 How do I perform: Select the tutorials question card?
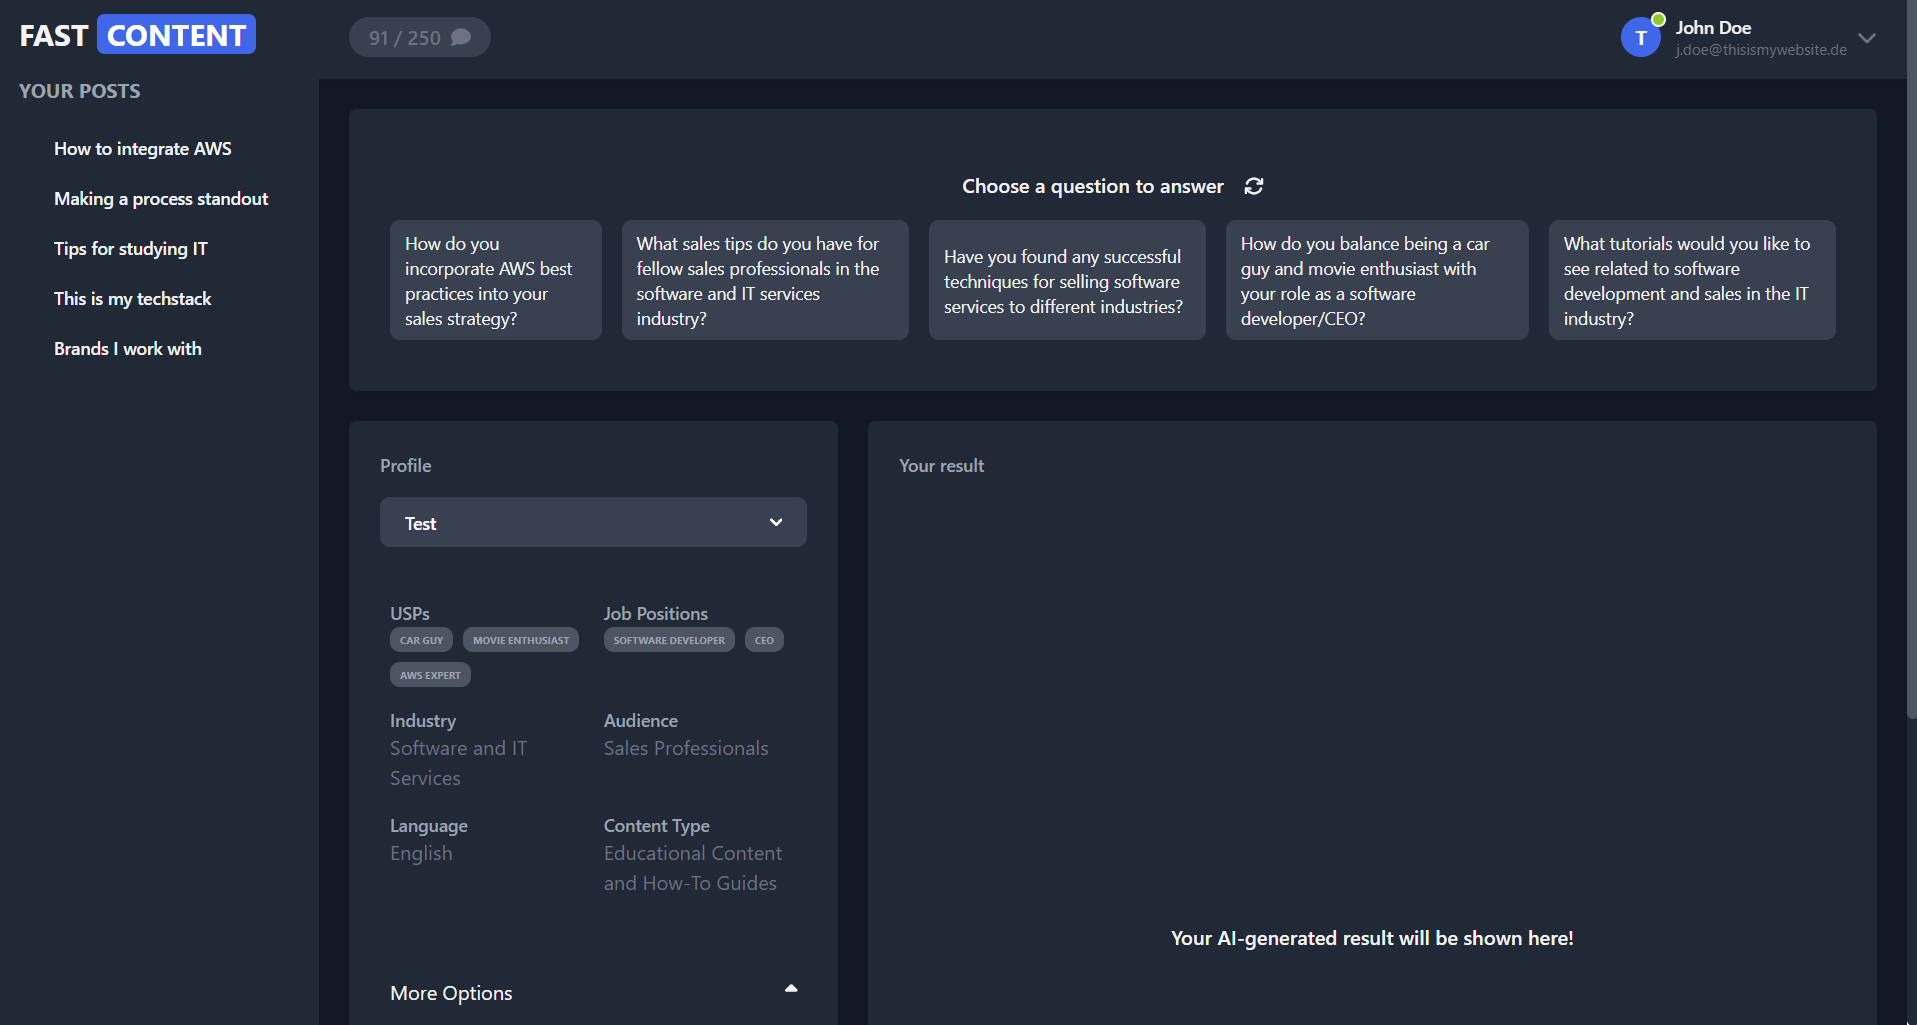point(1691,281)
